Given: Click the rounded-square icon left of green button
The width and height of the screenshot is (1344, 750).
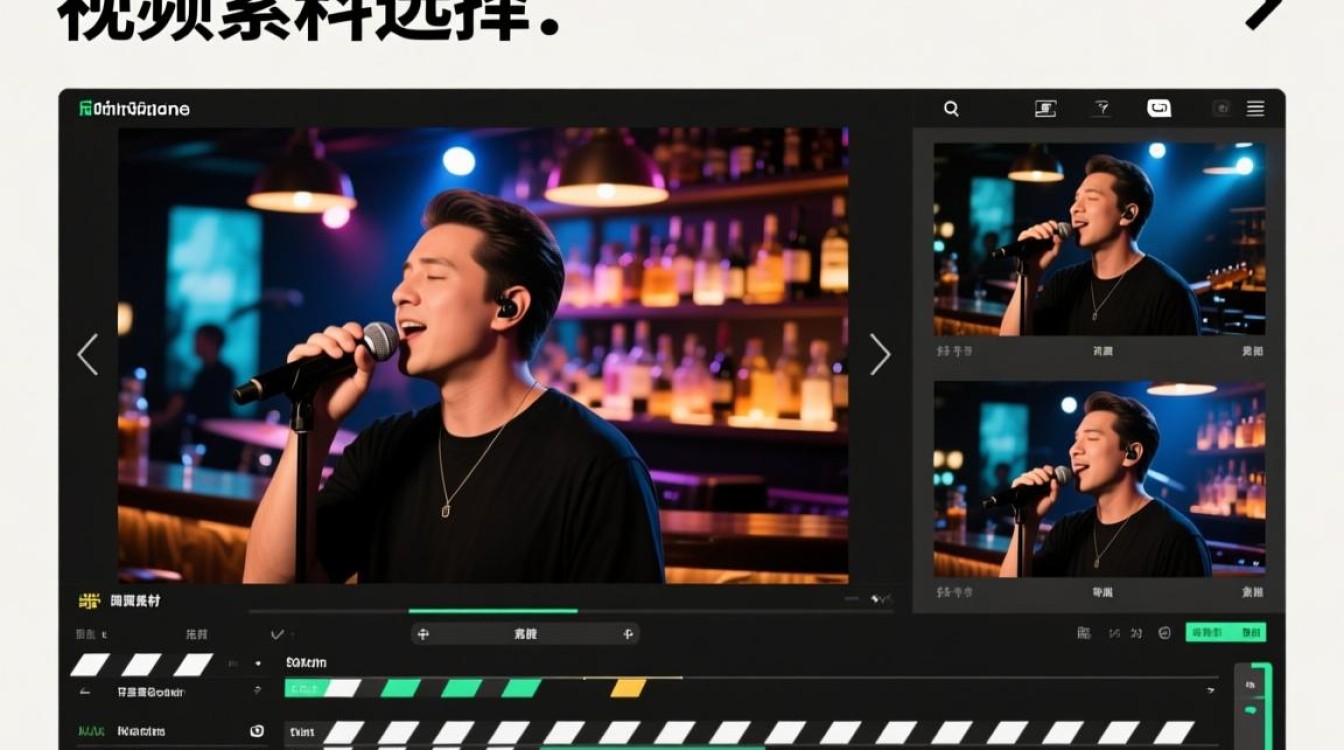Looking at the screenshot, I should coord(1164,633).
